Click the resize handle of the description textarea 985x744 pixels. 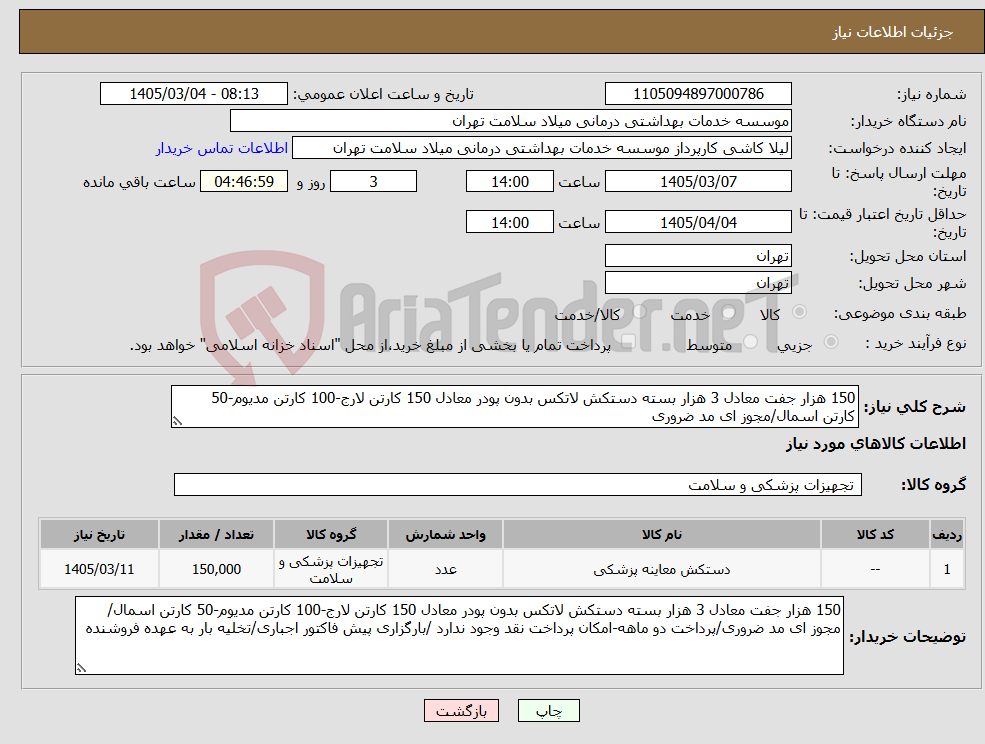tap(177, 422)
